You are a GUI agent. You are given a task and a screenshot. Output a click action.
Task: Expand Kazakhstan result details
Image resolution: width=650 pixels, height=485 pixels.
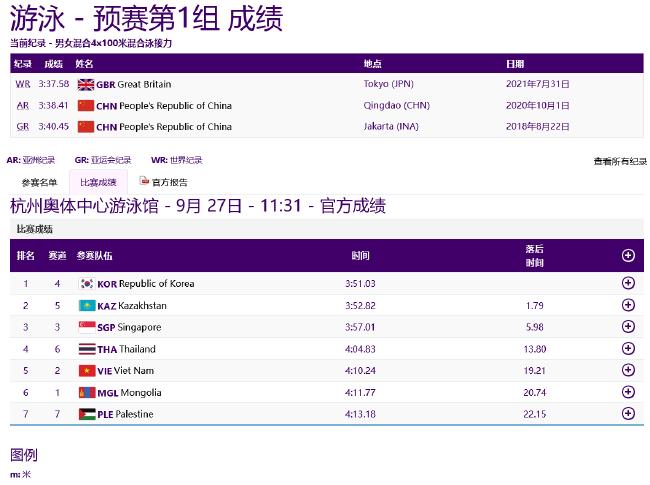tap(628, 305)
